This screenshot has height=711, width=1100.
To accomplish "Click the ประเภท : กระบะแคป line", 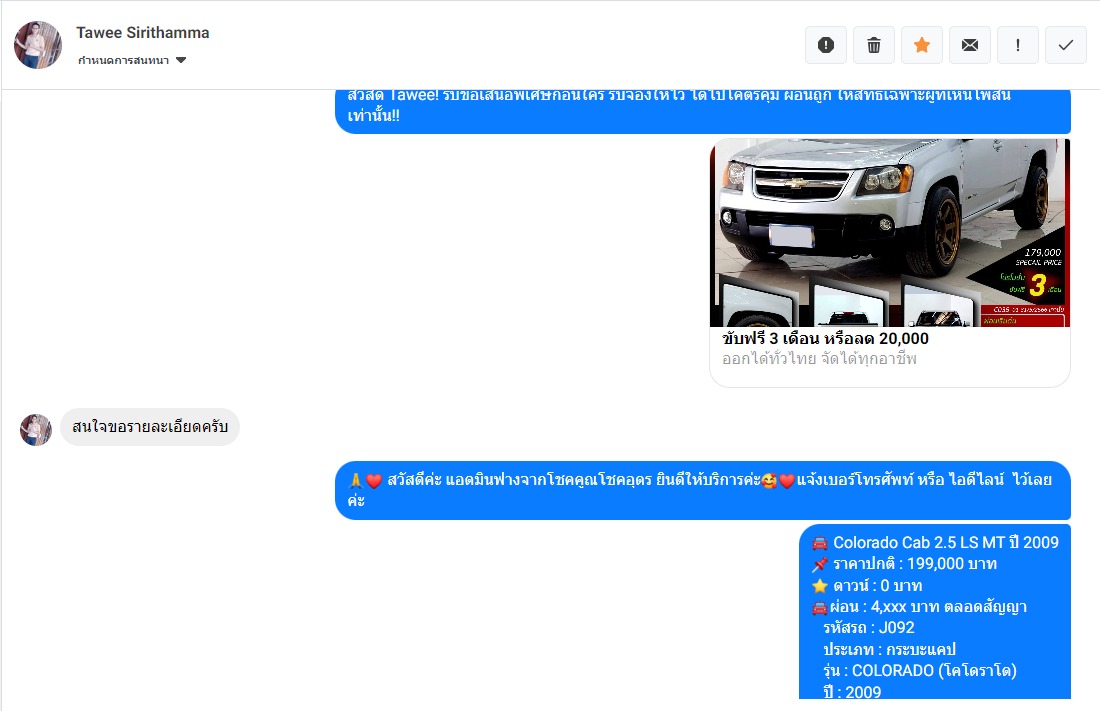I will pyautogui.click(x=890, y=649).
